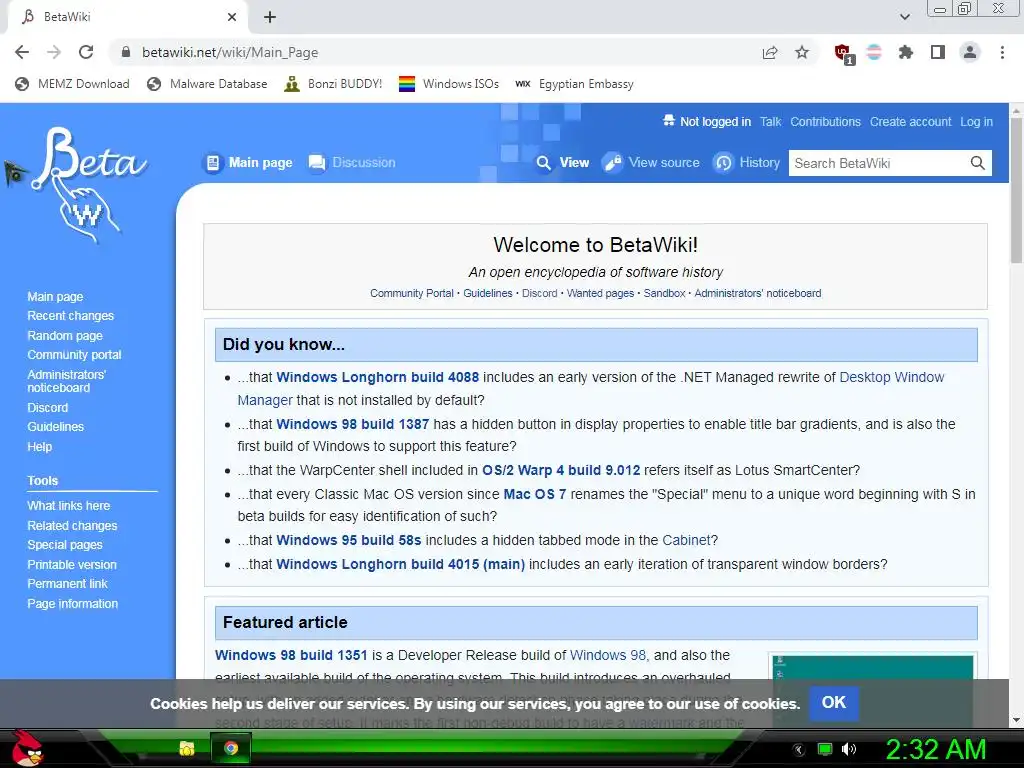Open the uBlock Origin extension icon
1024x768 pixels.
pos(843,53)
